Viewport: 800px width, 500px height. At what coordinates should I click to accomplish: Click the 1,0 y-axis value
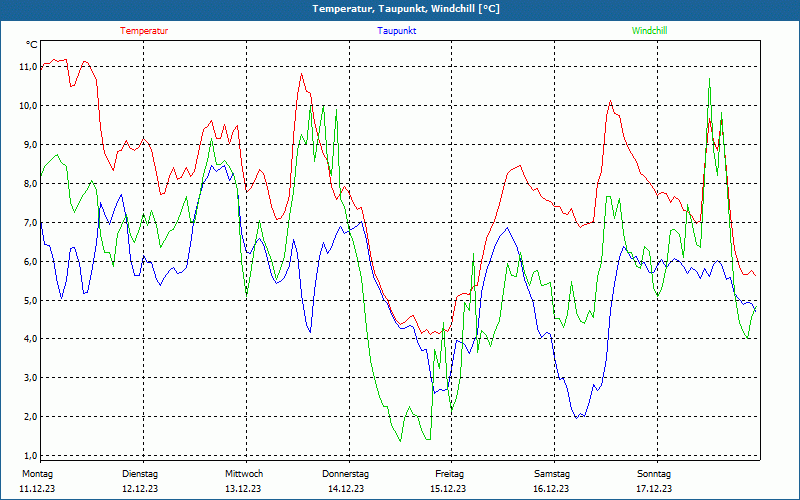coord(30,456)
